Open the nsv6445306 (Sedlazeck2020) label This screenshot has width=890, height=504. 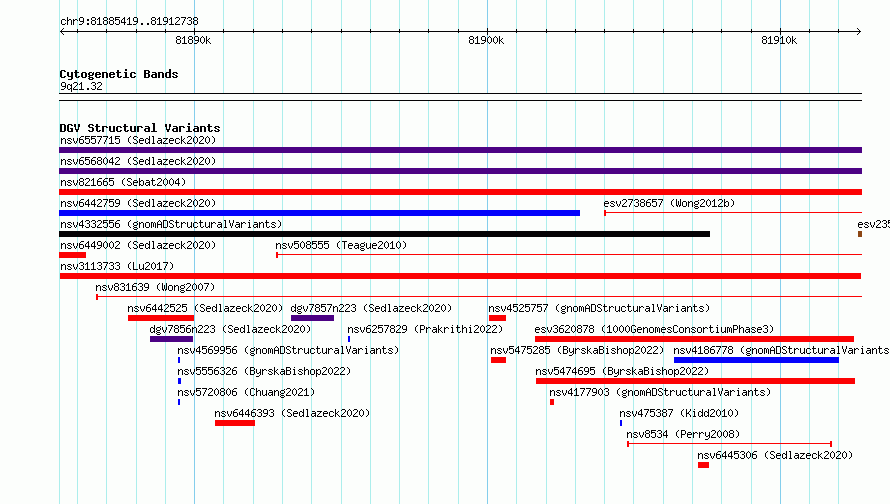click(775, 455)
